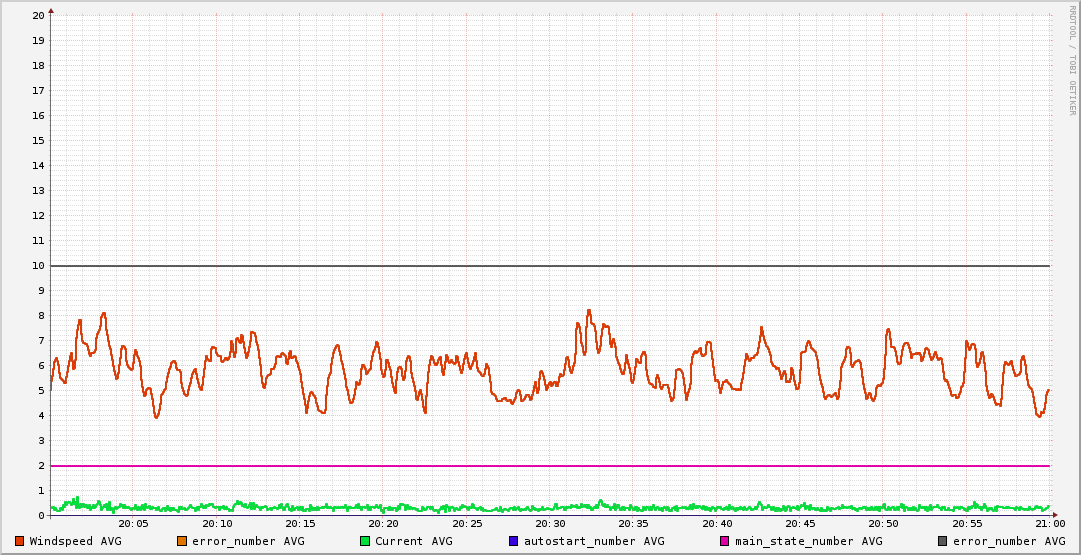Click the arrow at the x-axis right end
The width and height of the screenshot is (1081, 555).
(x=1054, y=515)
